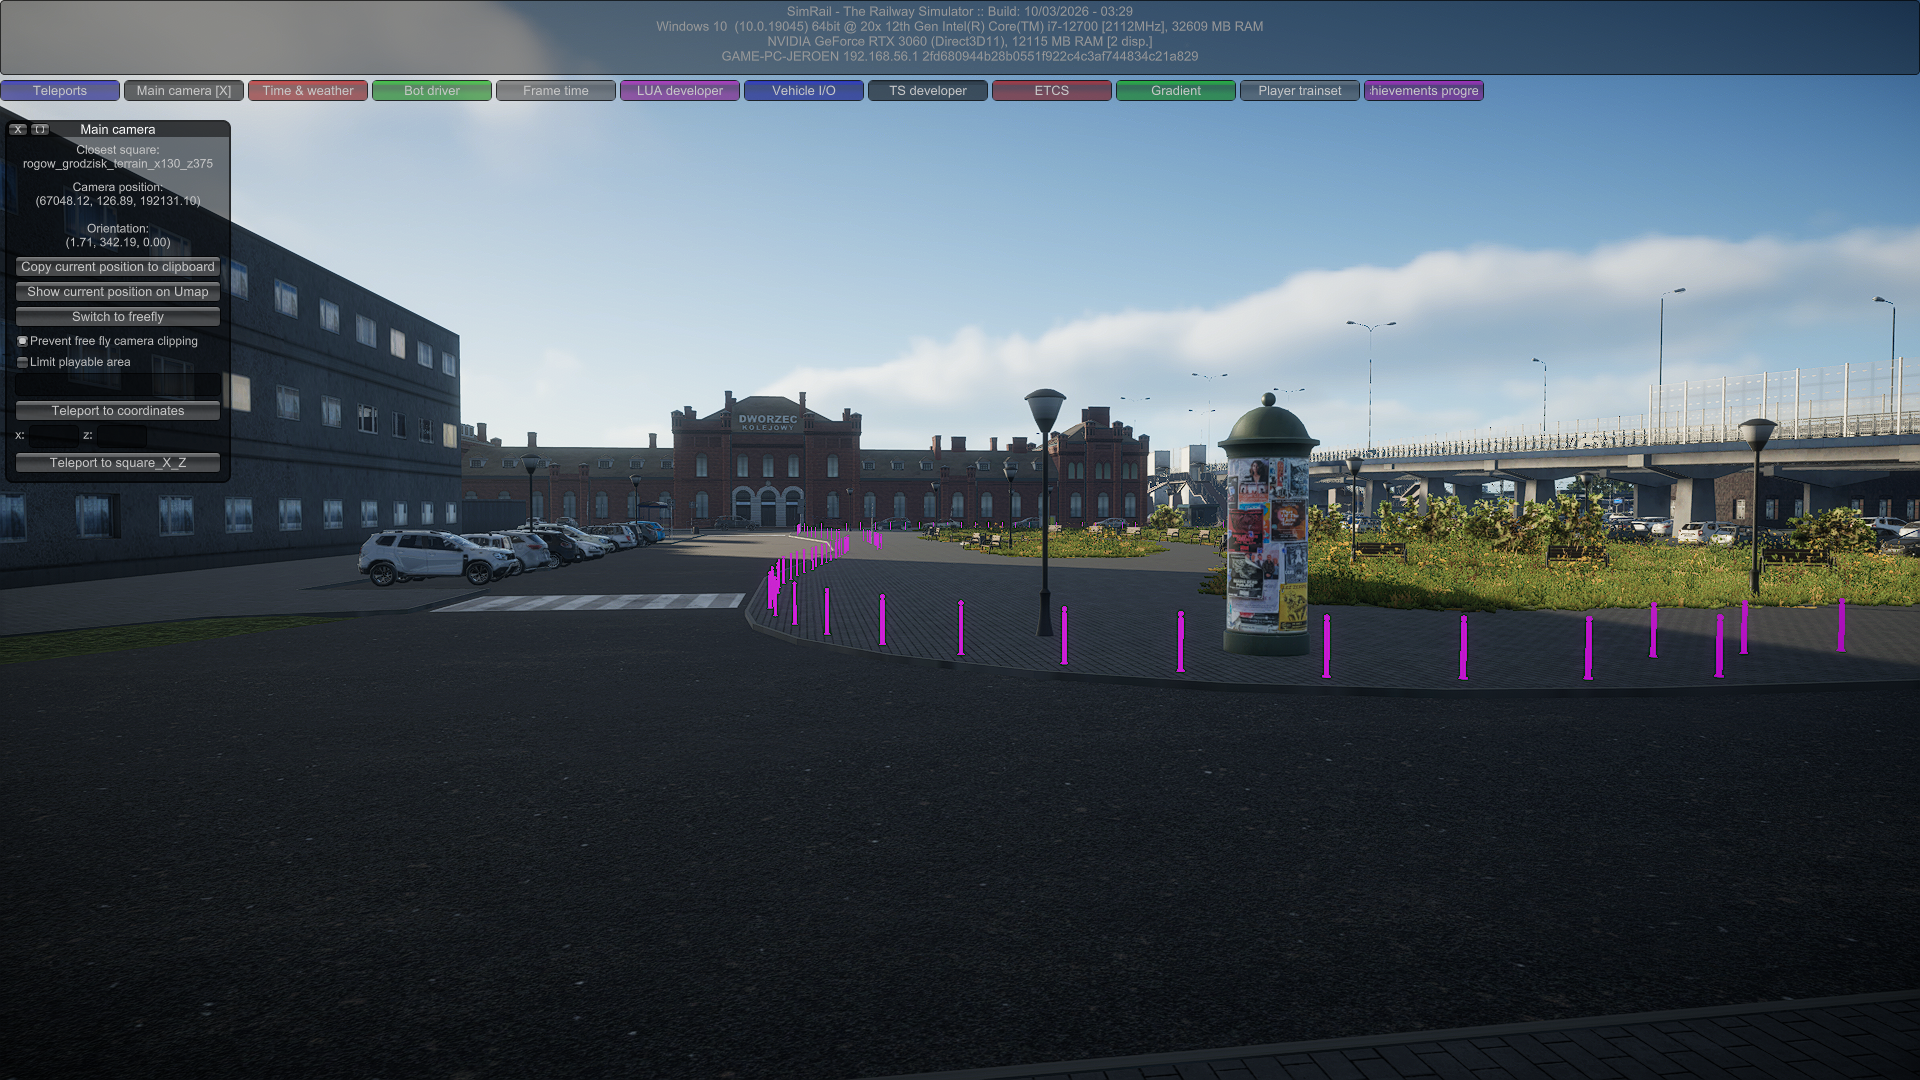The height and width of the screenshot is (1080, 1920).
Task: Toggle the Main camera [X] panel button
Action: pos(183,91)
